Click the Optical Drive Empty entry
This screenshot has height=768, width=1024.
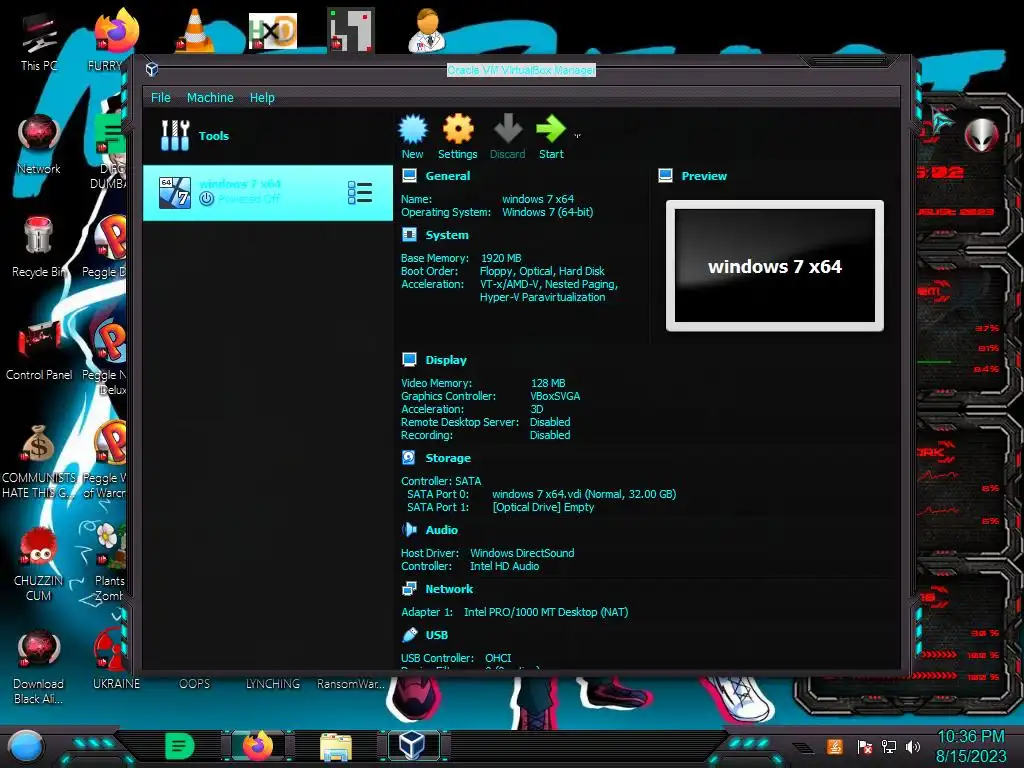(543, 507)
